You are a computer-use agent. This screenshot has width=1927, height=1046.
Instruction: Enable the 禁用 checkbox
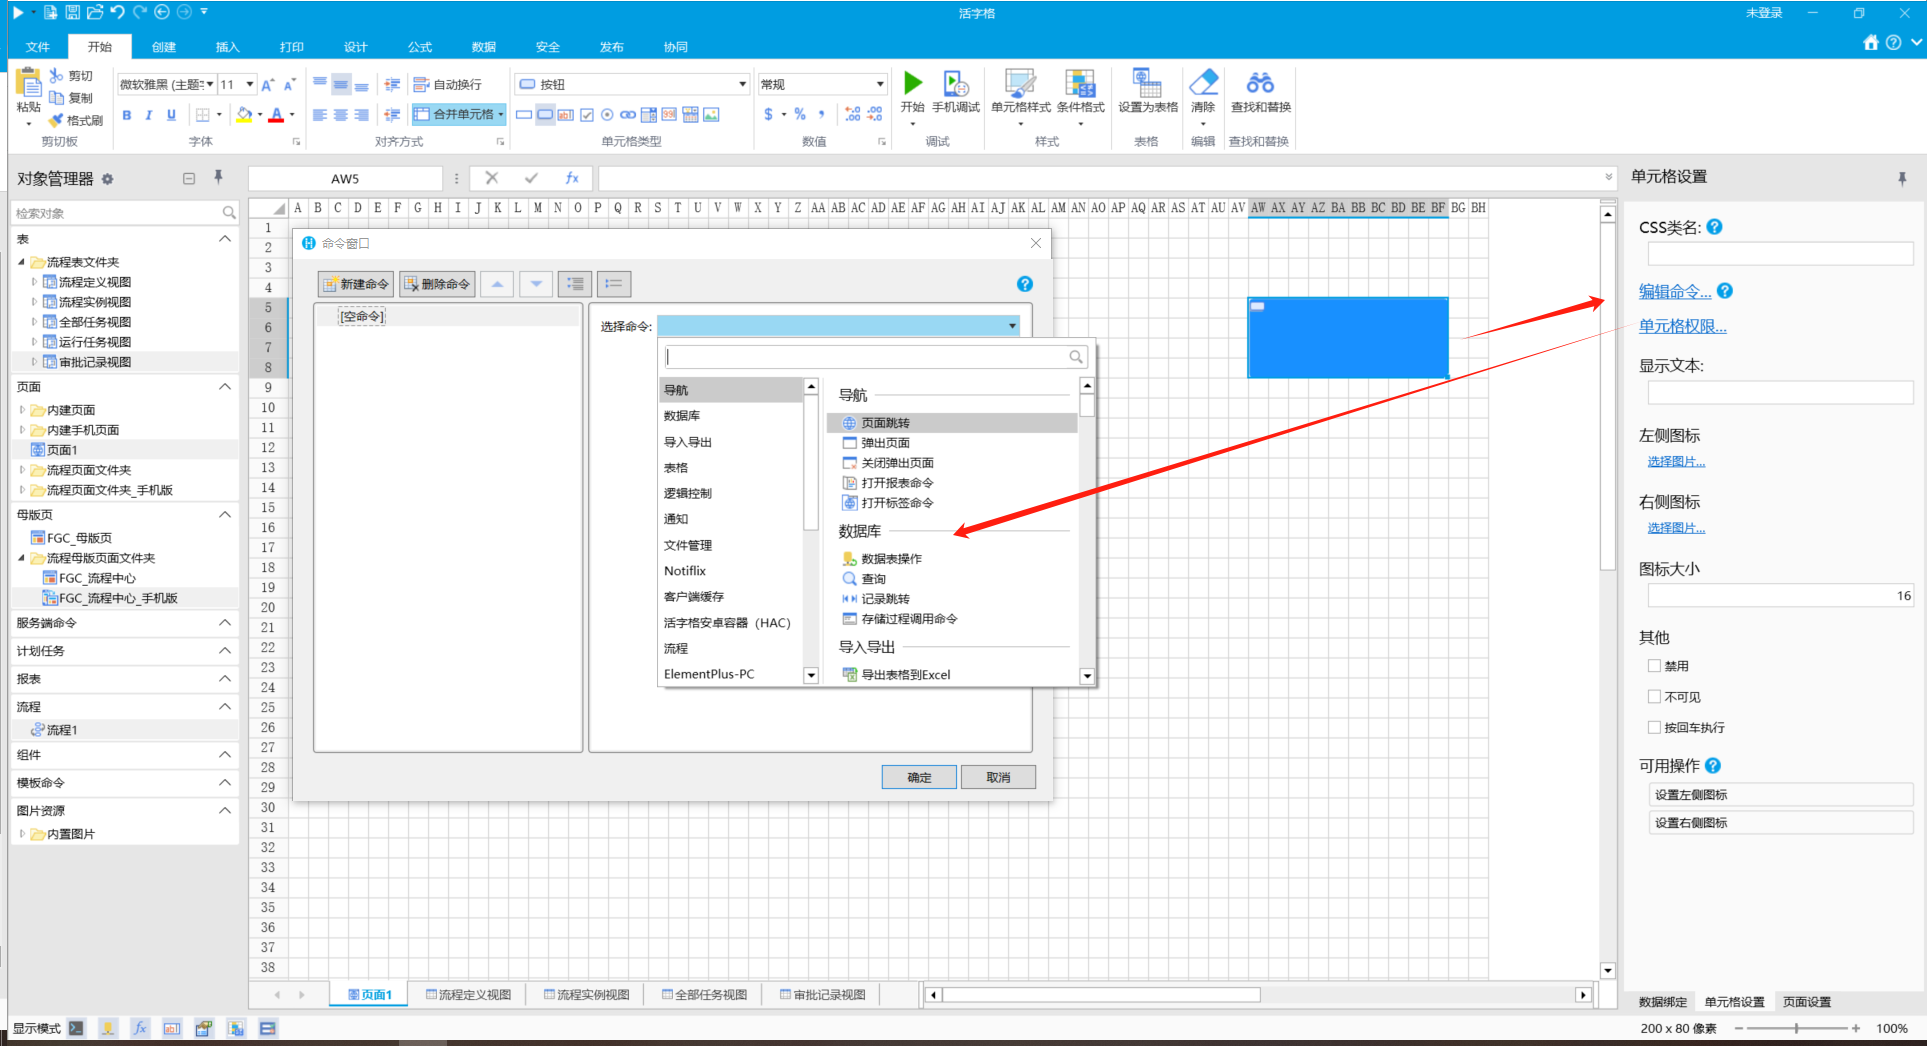tap(1654, 666)
